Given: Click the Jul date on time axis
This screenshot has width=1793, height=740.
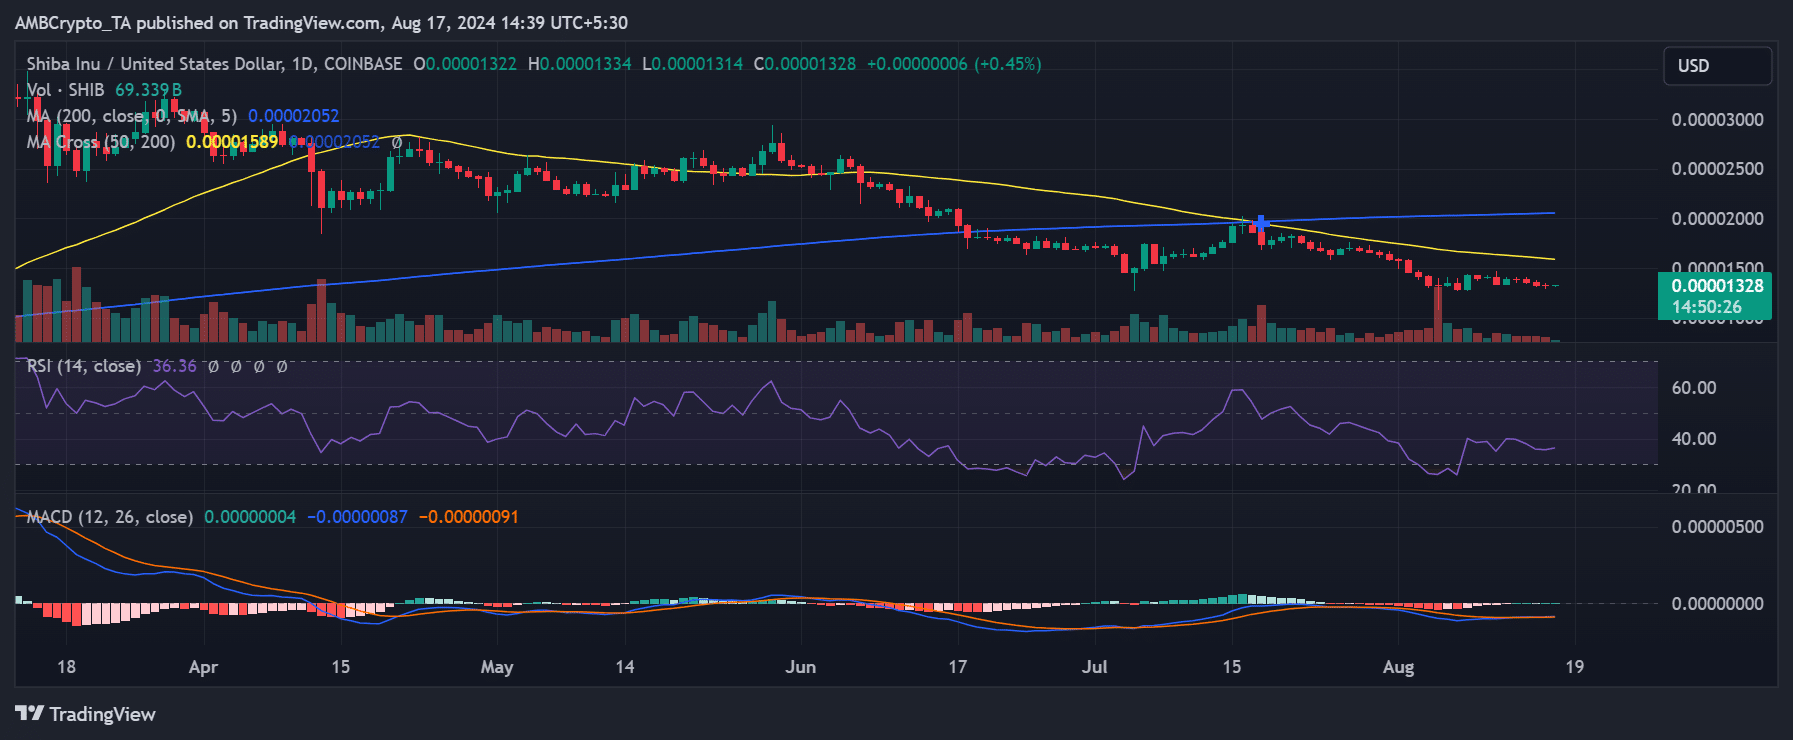Looking at the screenshot, I should click(1095, 667).
